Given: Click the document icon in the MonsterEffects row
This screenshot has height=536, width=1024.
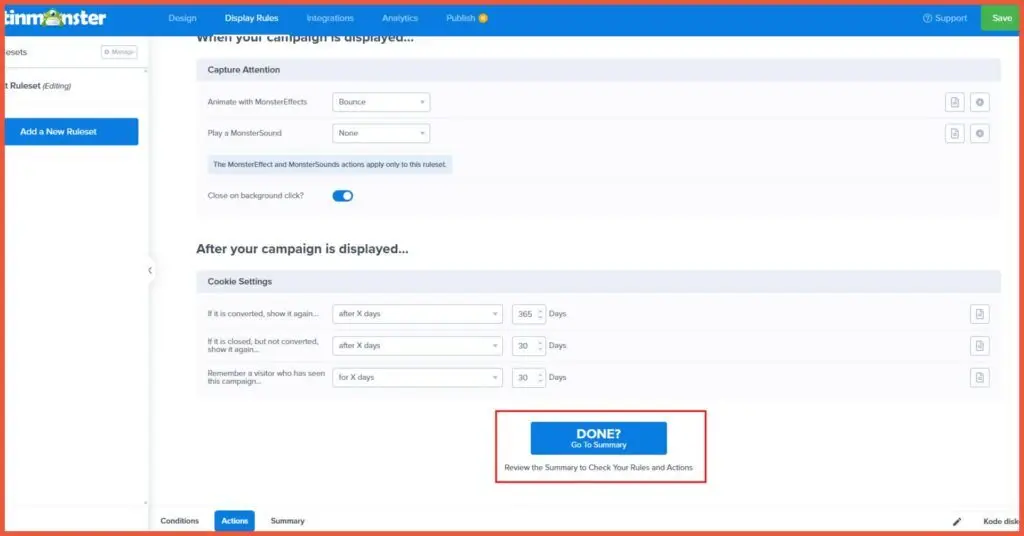Looking at the screenshot, I should [x=955, y=102].
